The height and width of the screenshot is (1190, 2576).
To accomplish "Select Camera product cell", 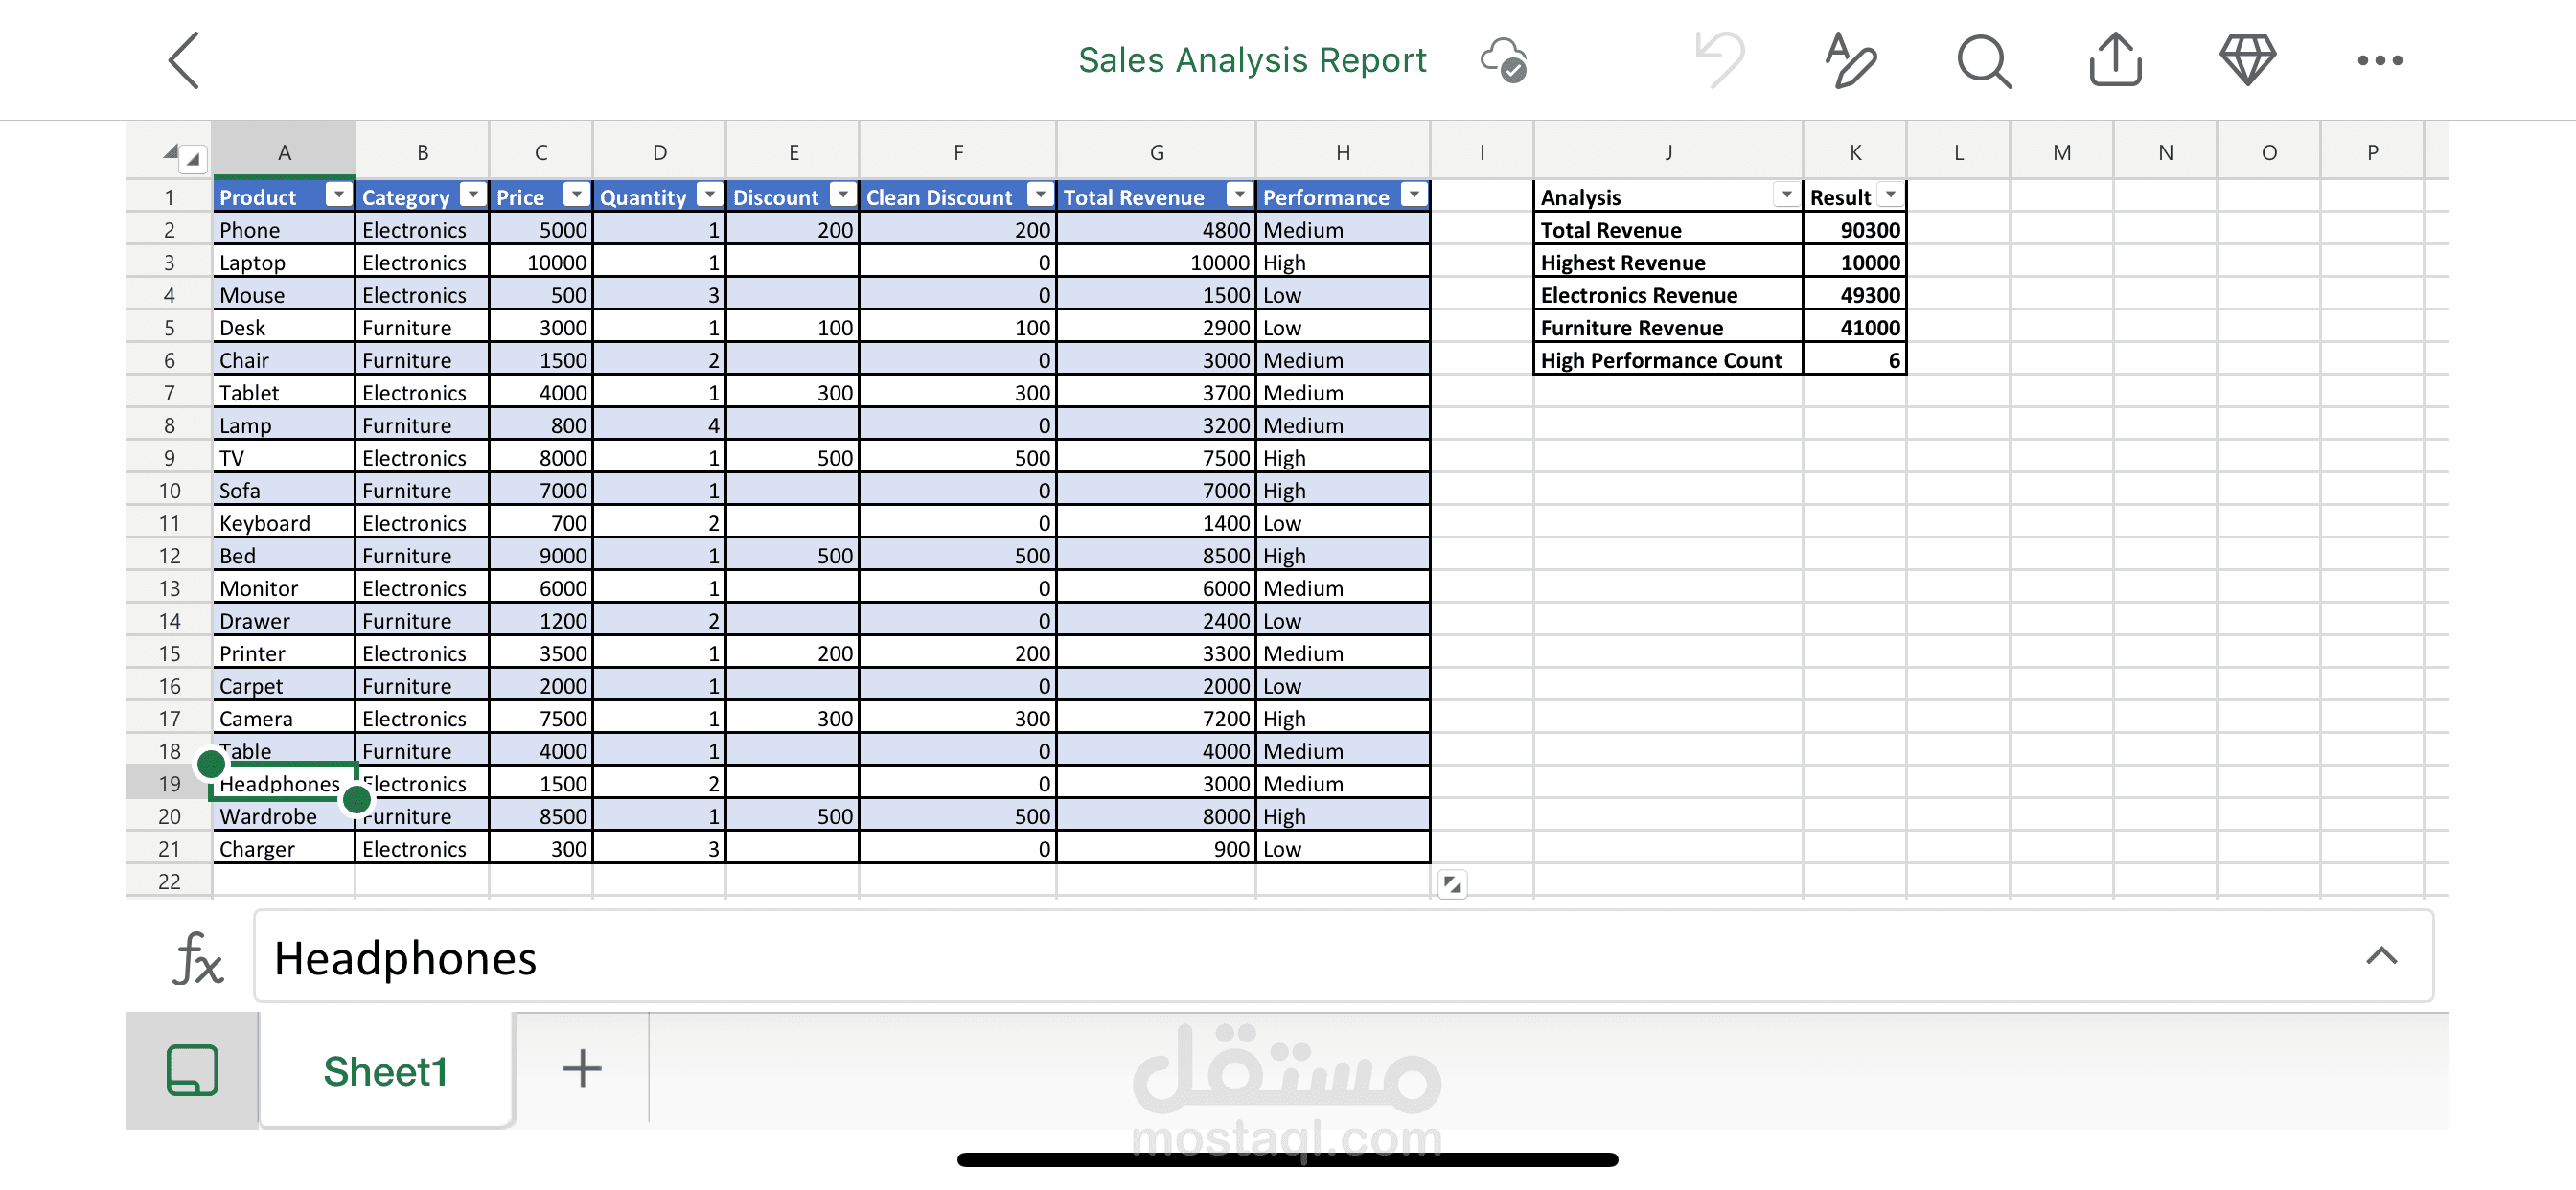I will click(284, 718).
